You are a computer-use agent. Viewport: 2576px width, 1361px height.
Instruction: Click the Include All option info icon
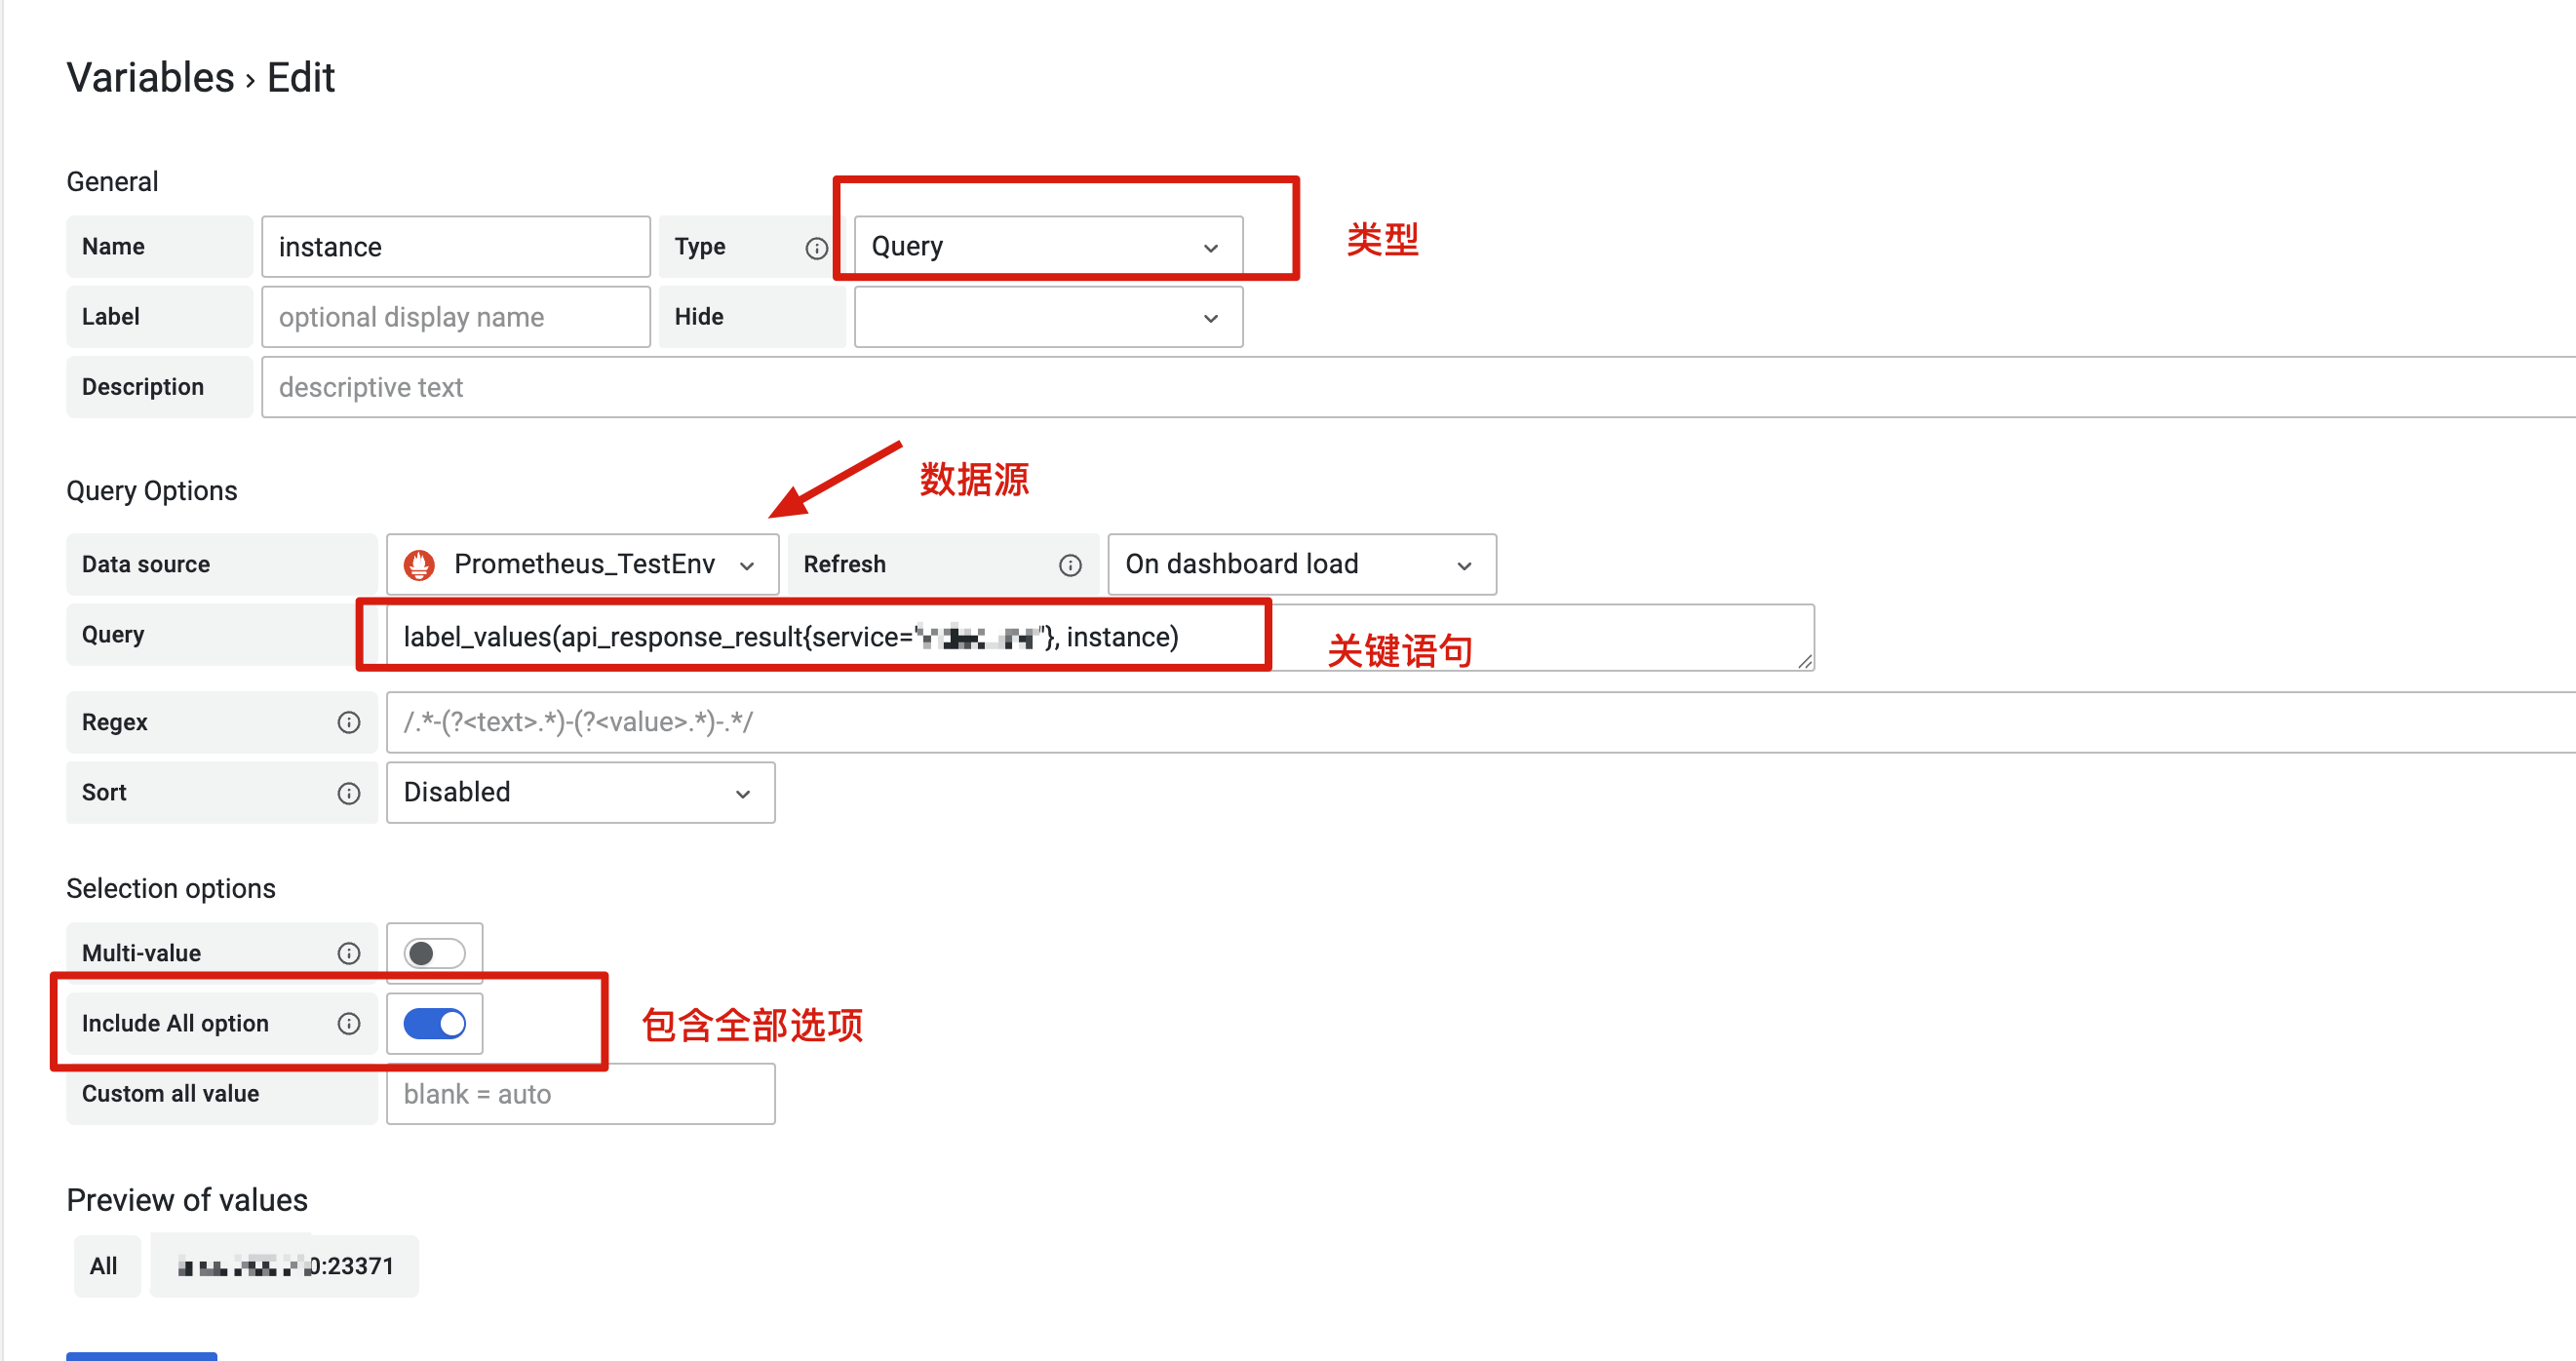point(348,1023)
